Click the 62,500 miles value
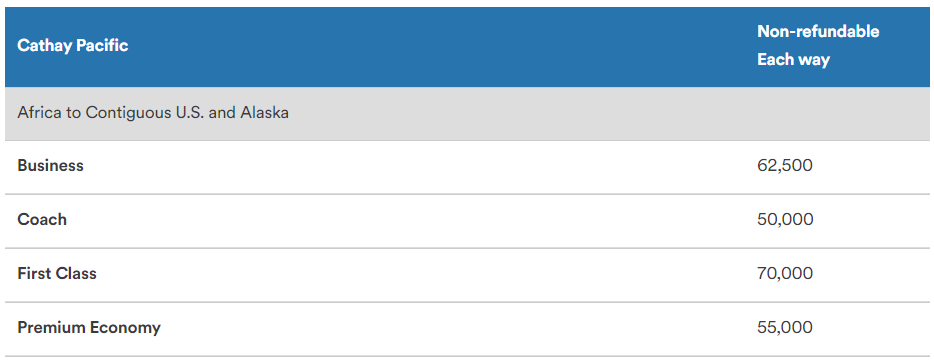This screenshot has width=934, height=363. point(784,165)
